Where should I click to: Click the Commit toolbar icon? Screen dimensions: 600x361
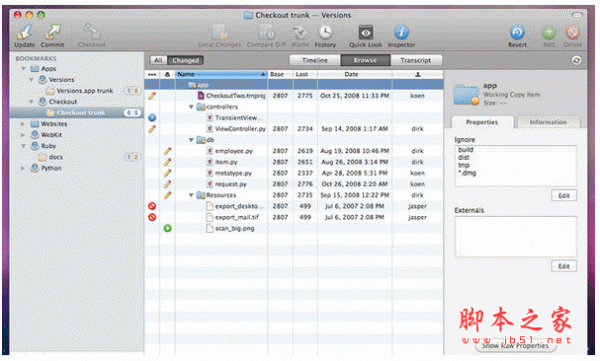(x=52, y=32)
